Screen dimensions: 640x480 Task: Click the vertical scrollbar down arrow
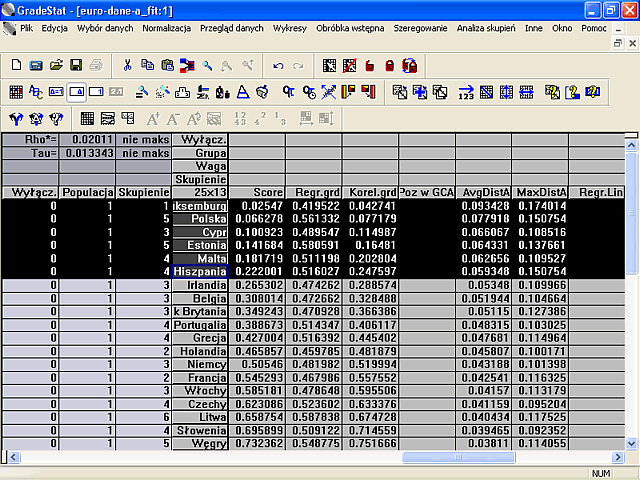[631, 443]
